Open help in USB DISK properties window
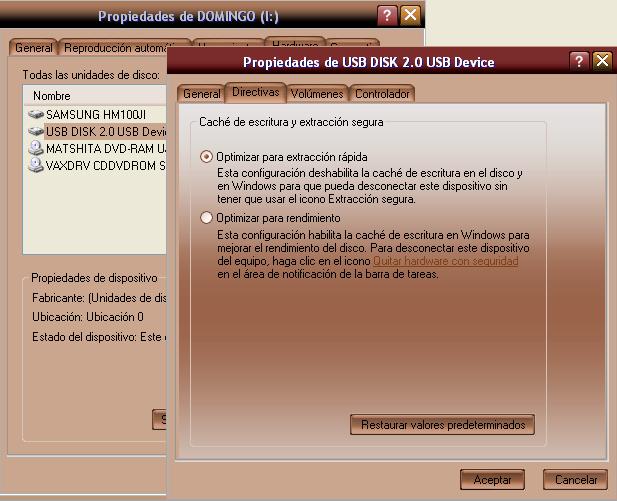 pos(579,61)
